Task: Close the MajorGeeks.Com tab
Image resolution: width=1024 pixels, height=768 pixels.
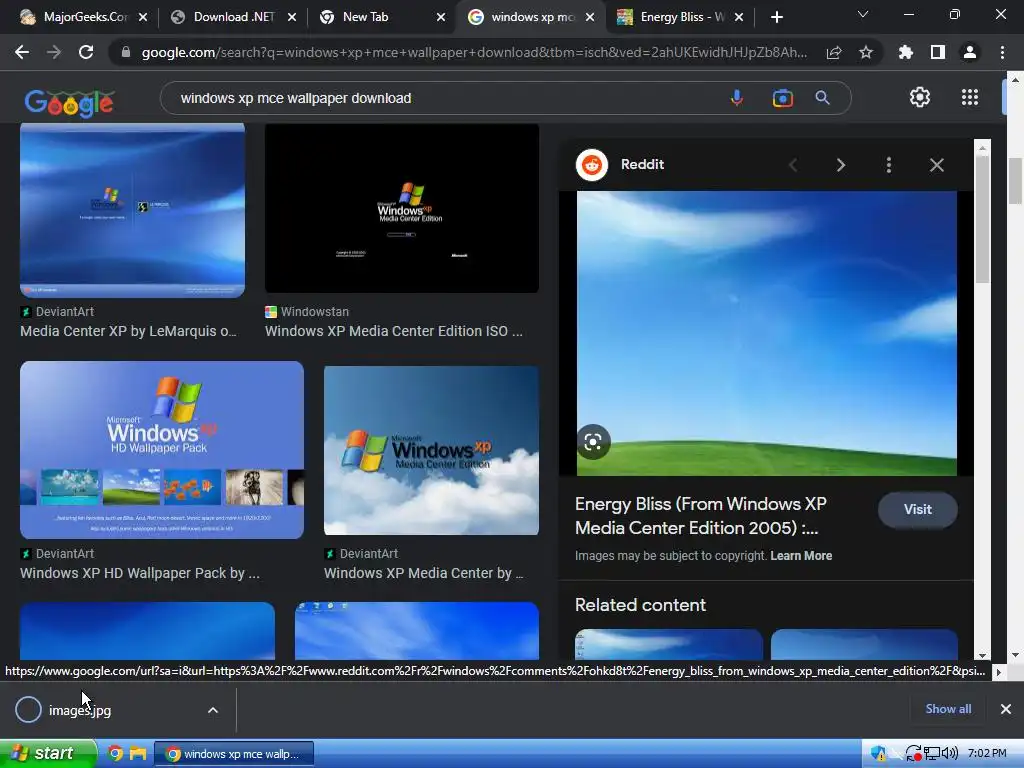Action: tap(143, 17)
